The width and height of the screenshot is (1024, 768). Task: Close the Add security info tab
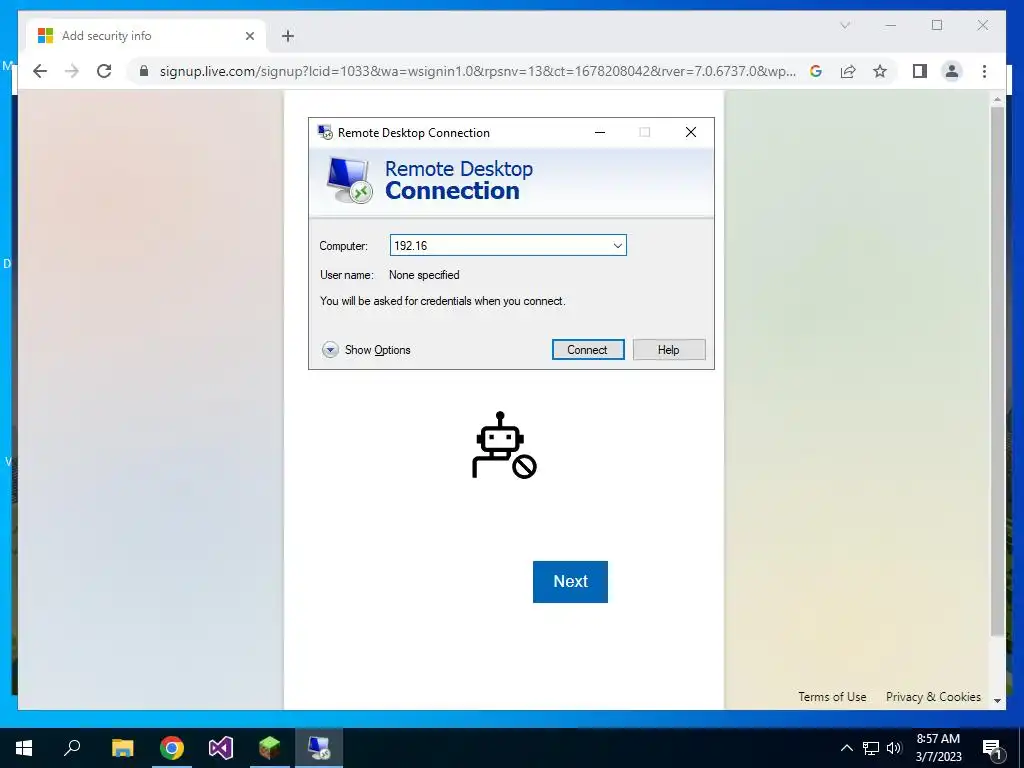click(249, 36)
